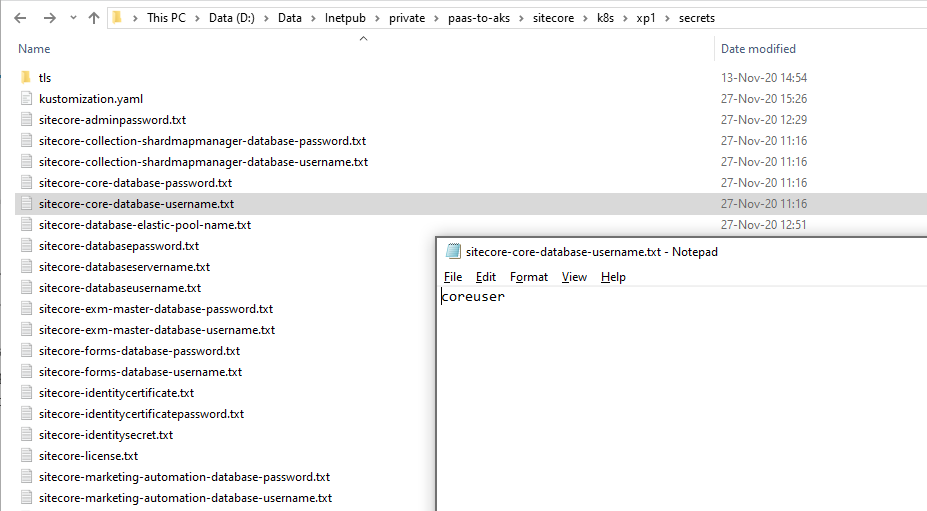Image resolution: width=927 pixels, height=511 pixels.
Task: Select sitecore-exm-master-database-username.txt file icon
Action: point(26,329)
